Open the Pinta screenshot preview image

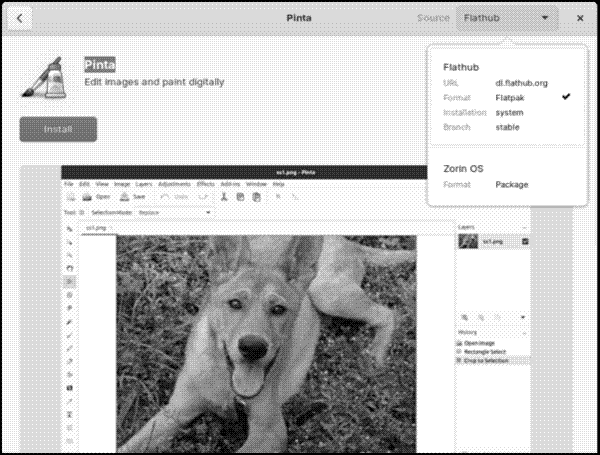click(295, 309)
